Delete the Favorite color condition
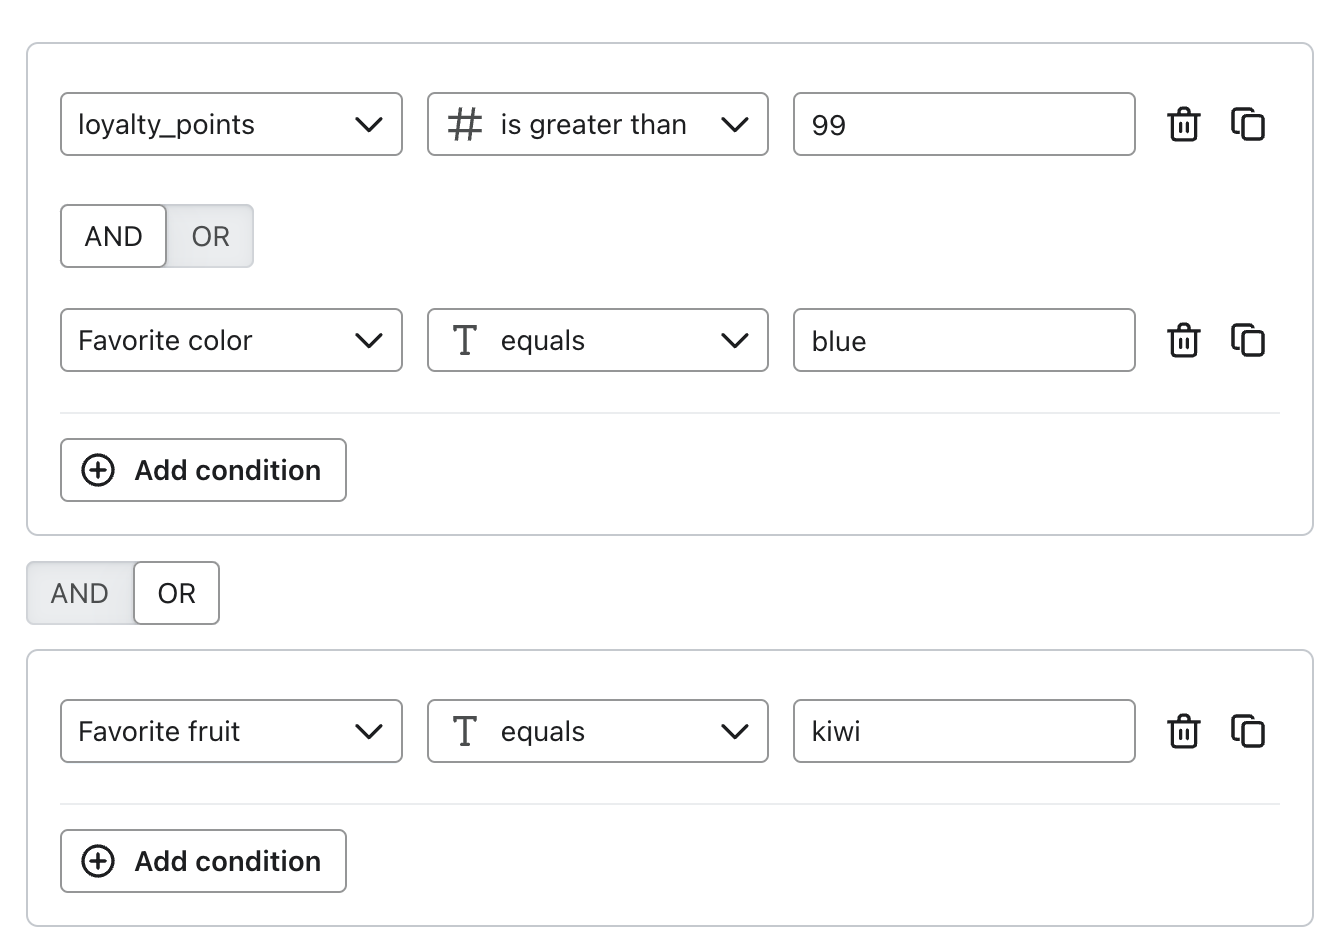The width and height of the screenshot is (1330, 942). coord(1184,340)
